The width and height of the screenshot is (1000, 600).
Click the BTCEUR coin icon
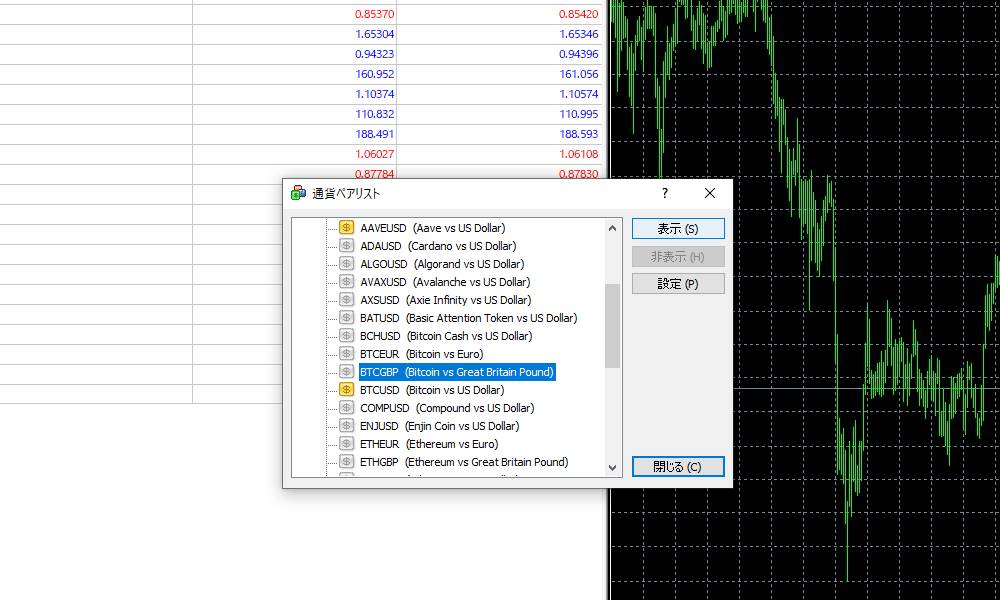tap(346, 353)
